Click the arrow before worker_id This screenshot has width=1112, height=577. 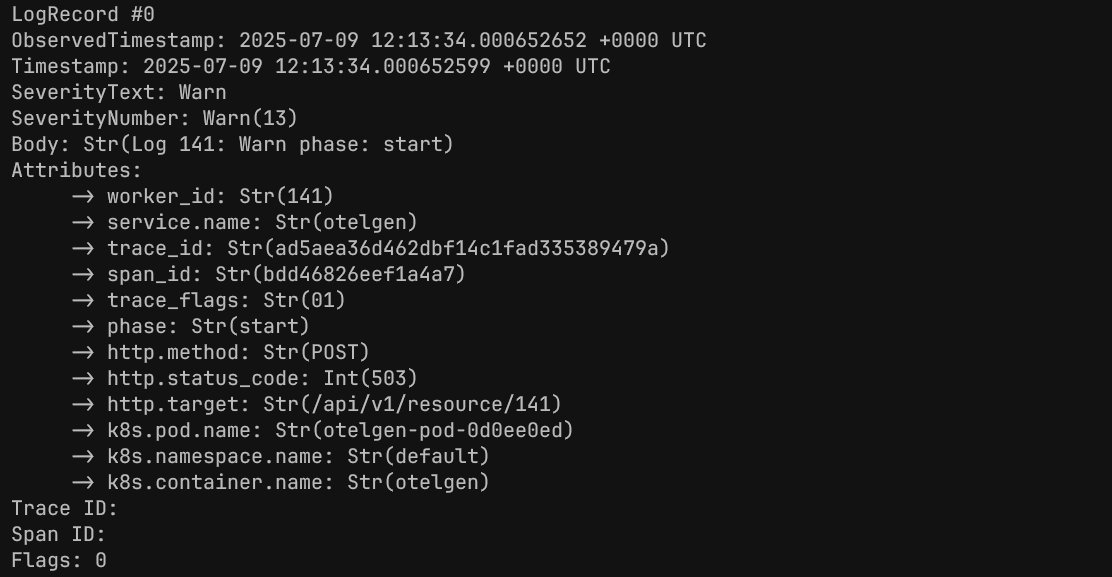click(83, 196)
